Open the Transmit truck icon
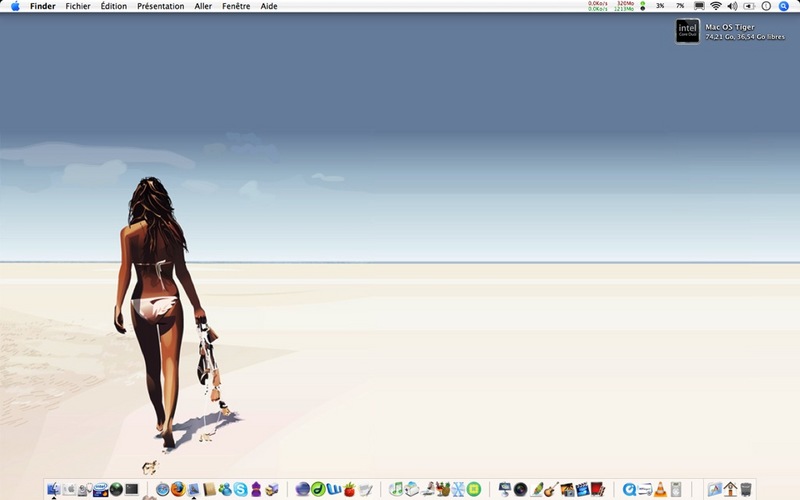 coord(271,489)
